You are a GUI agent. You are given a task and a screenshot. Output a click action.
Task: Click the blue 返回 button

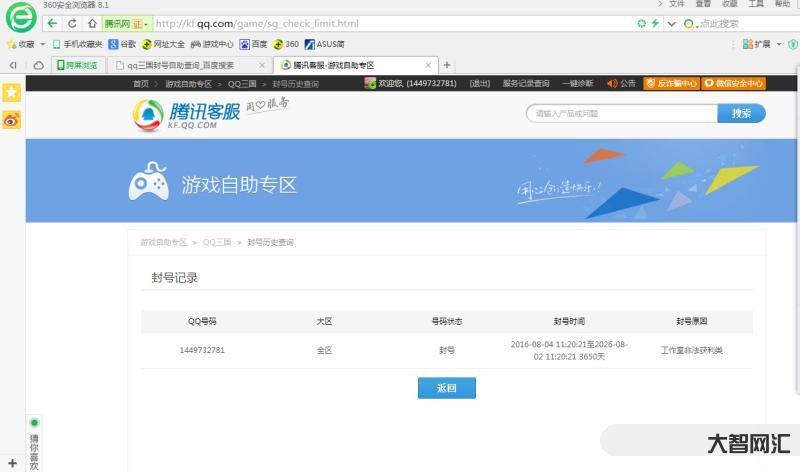click(446, 388)
